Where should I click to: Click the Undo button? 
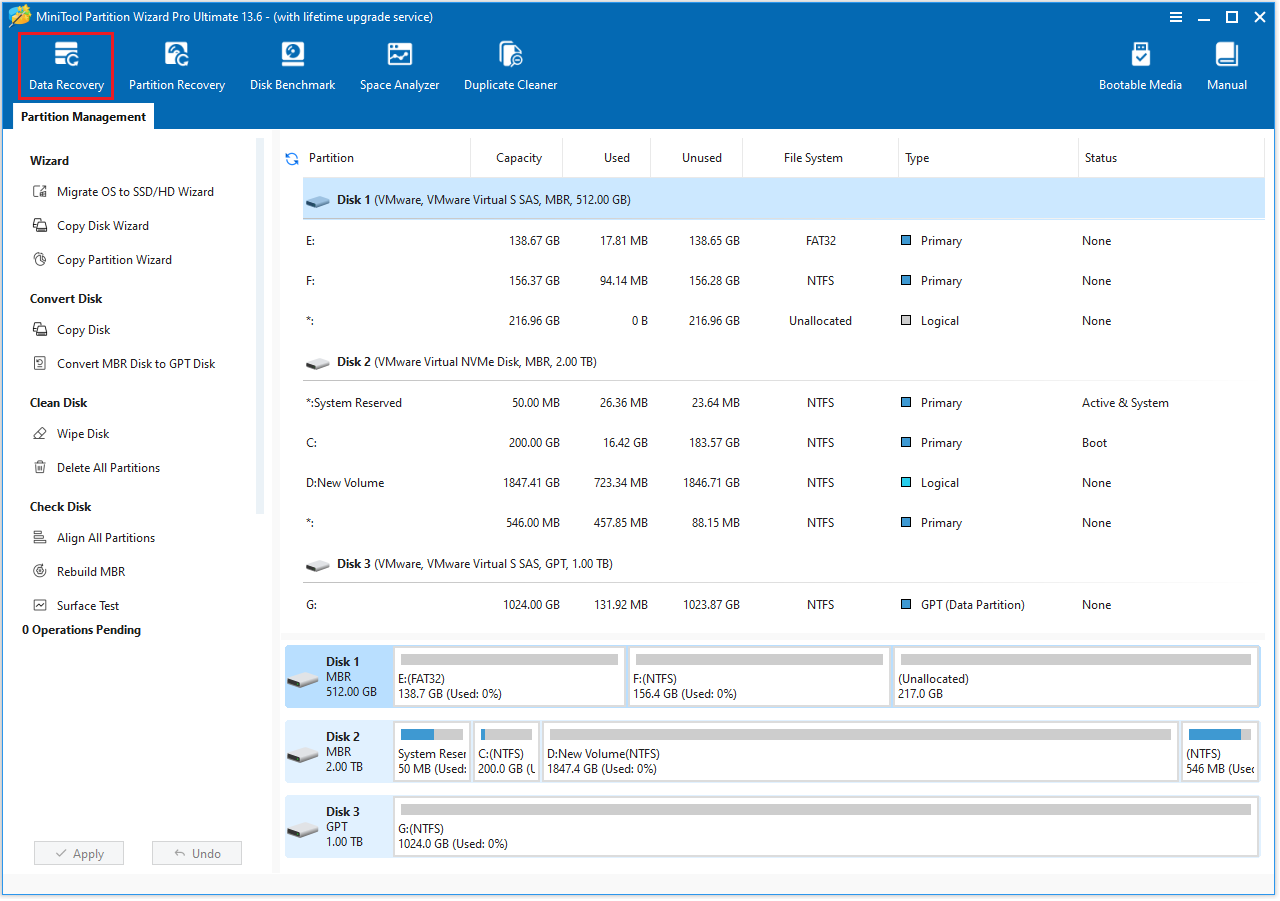point(196,853)
